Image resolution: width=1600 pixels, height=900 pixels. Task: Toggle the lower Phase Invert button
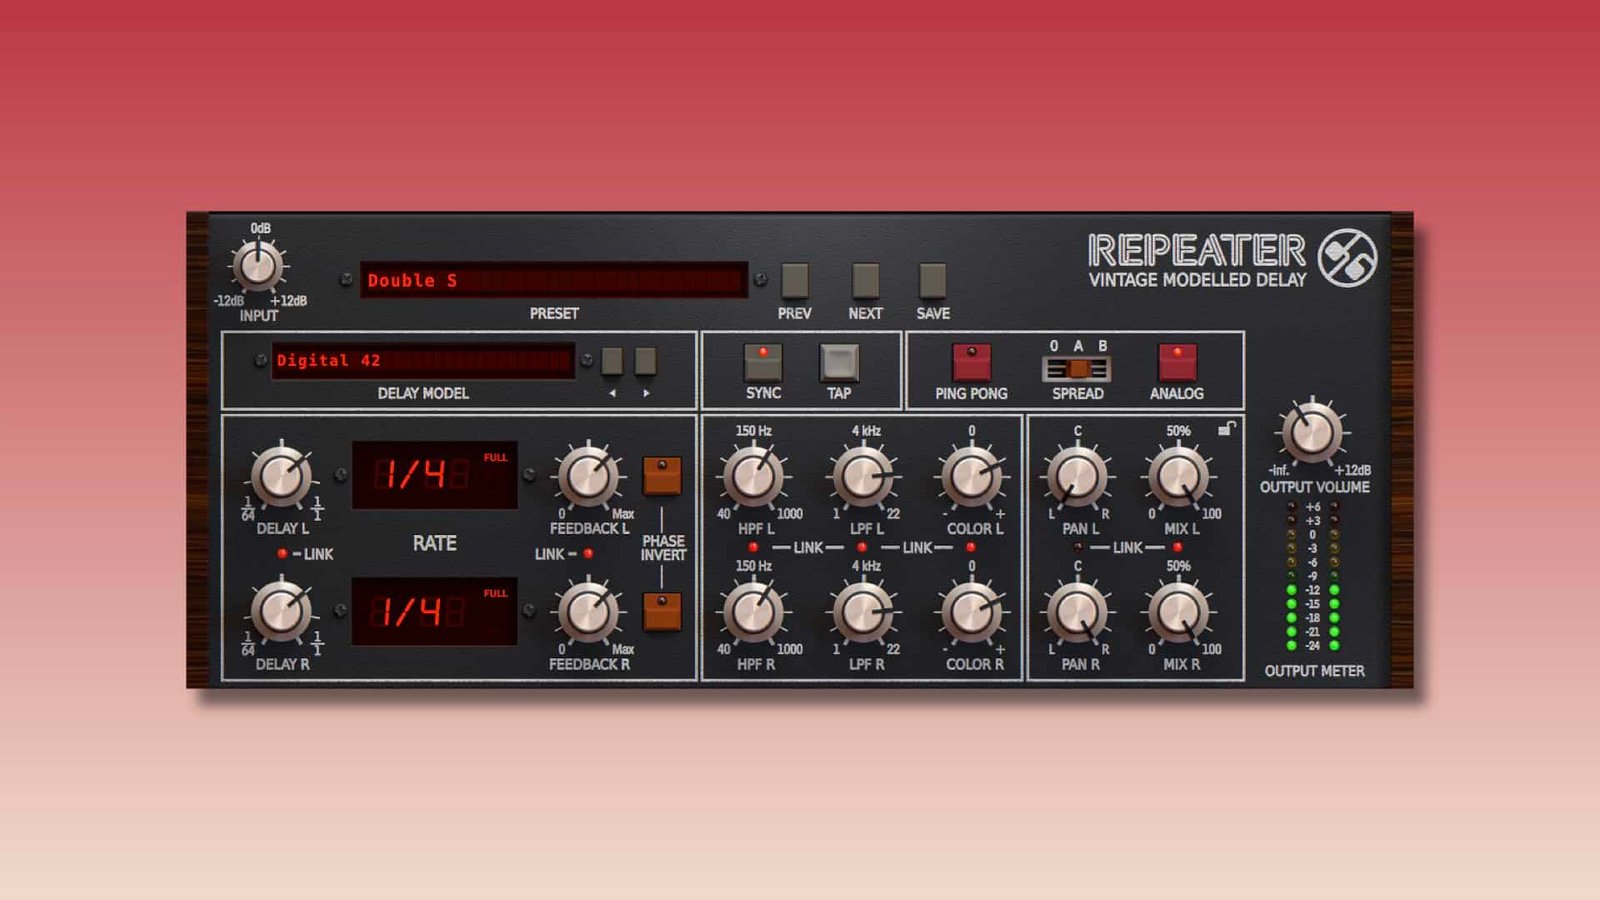(661, 611)
